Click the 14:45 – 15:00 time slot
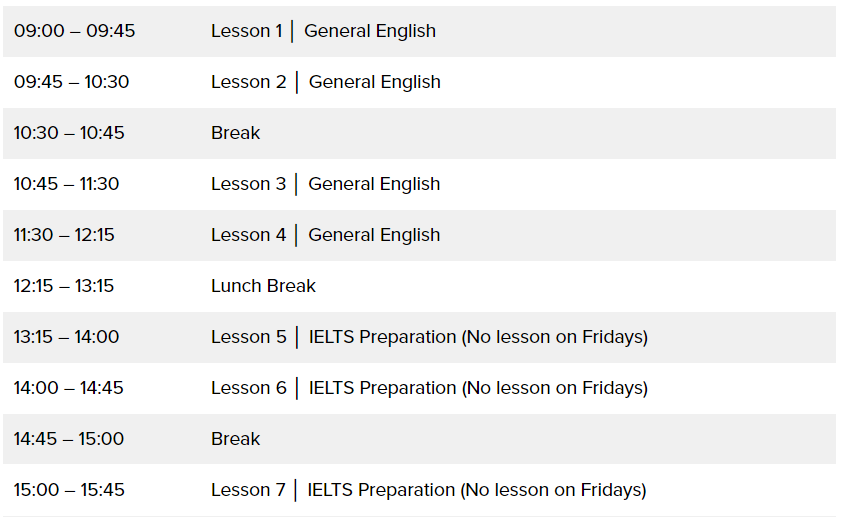This screenshot has width=843, height=522. point(68,439)
